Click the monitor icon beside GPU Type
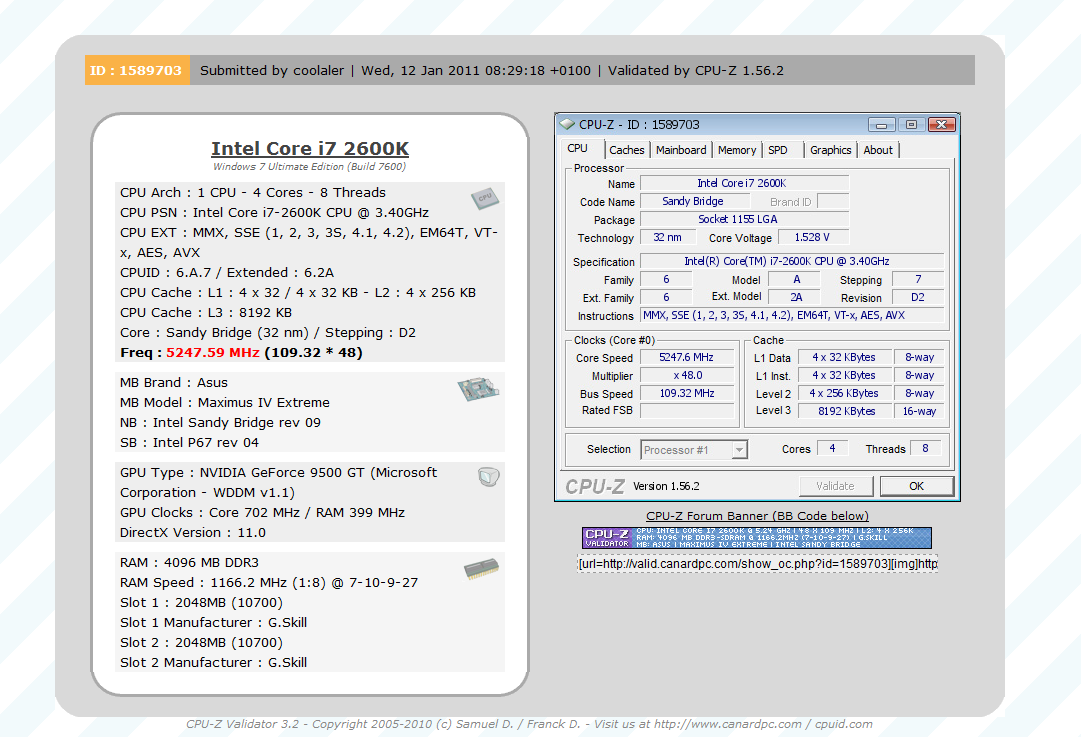 click(488, 476)
